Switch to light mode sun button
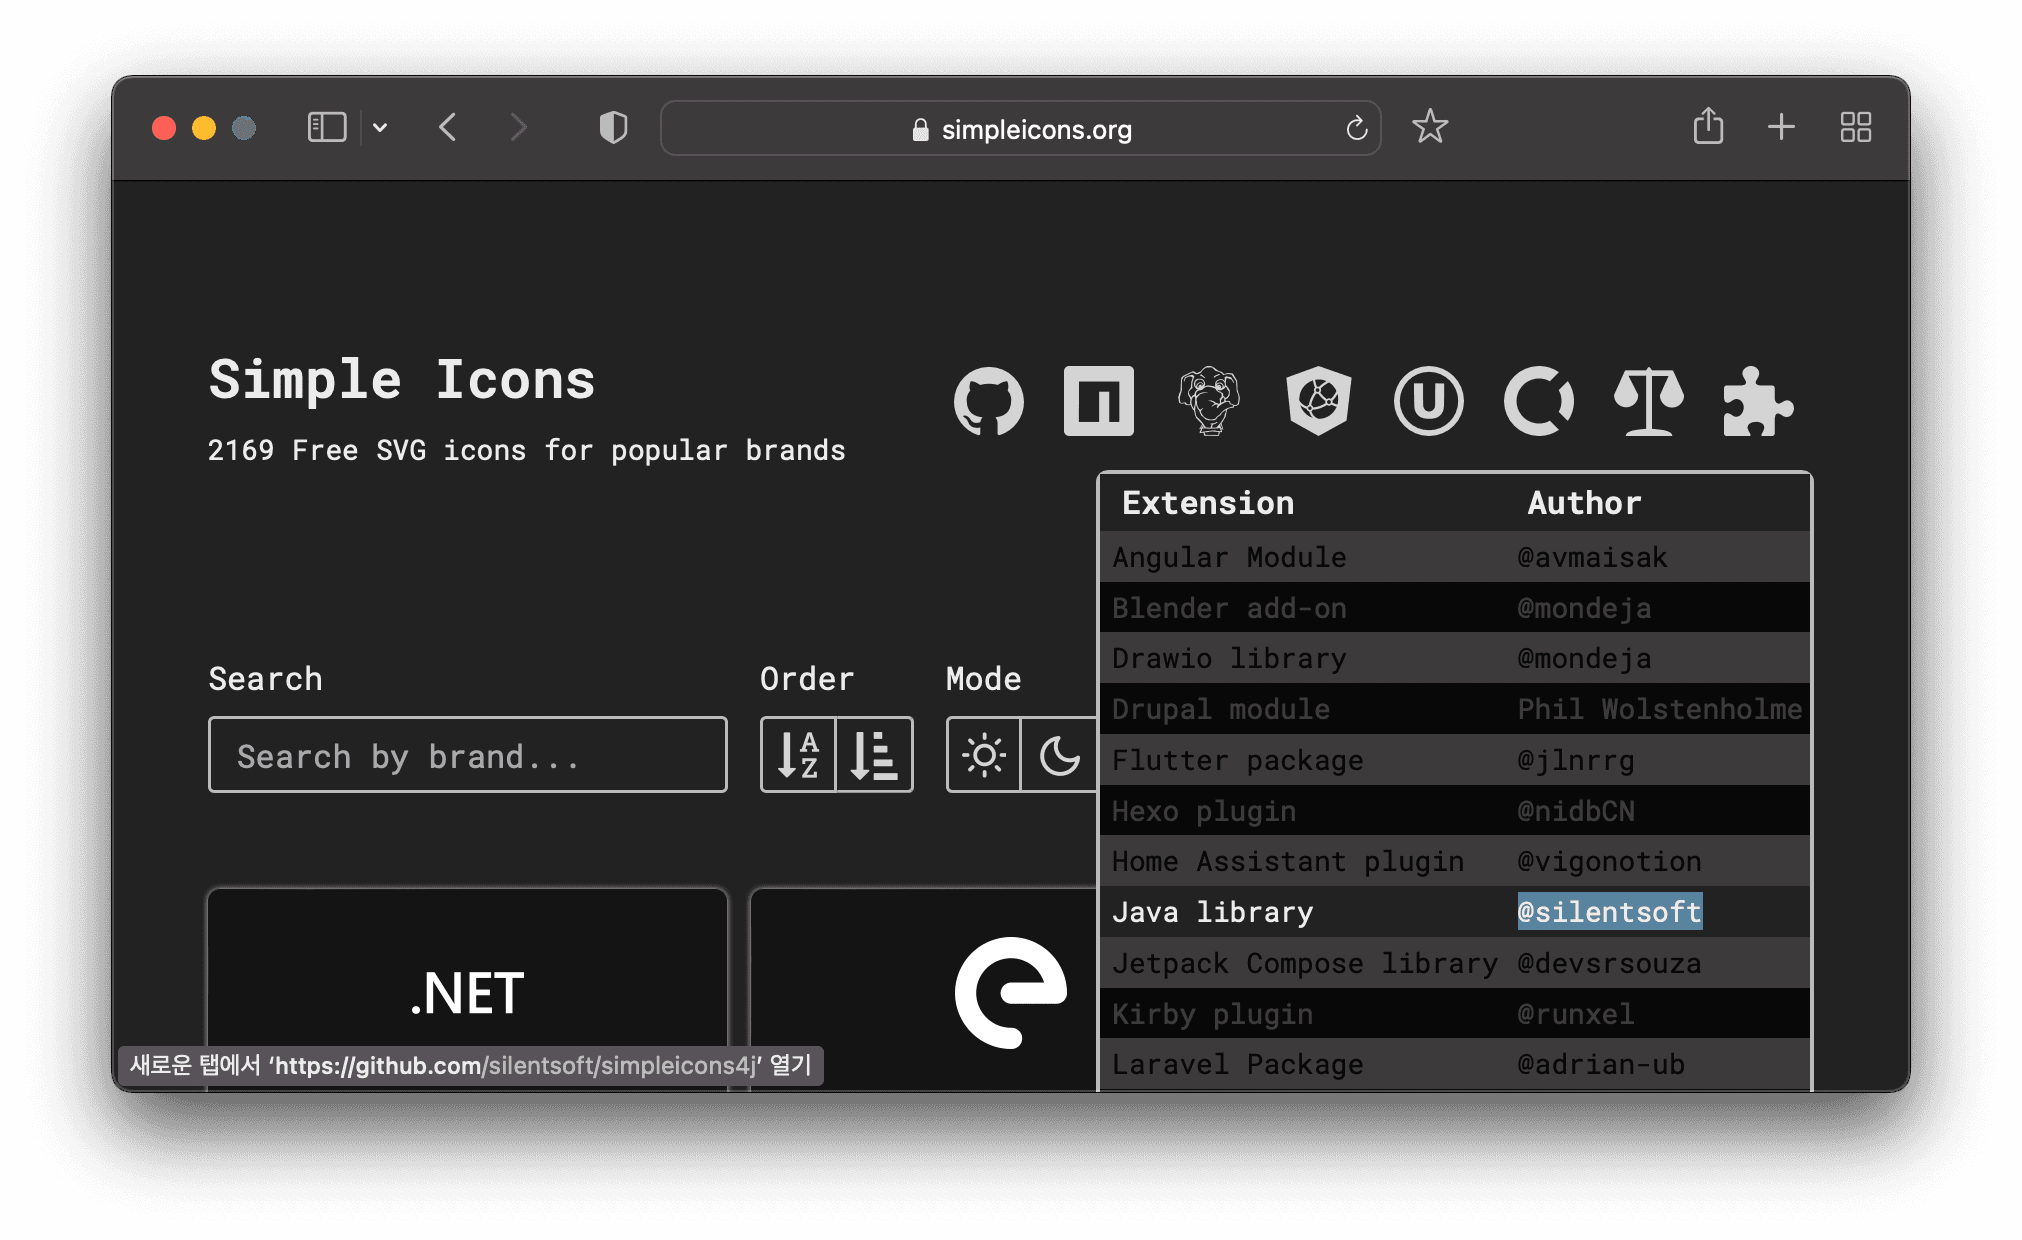Viewport: 2022px width, 1240px height. click(x=984, y=755)
